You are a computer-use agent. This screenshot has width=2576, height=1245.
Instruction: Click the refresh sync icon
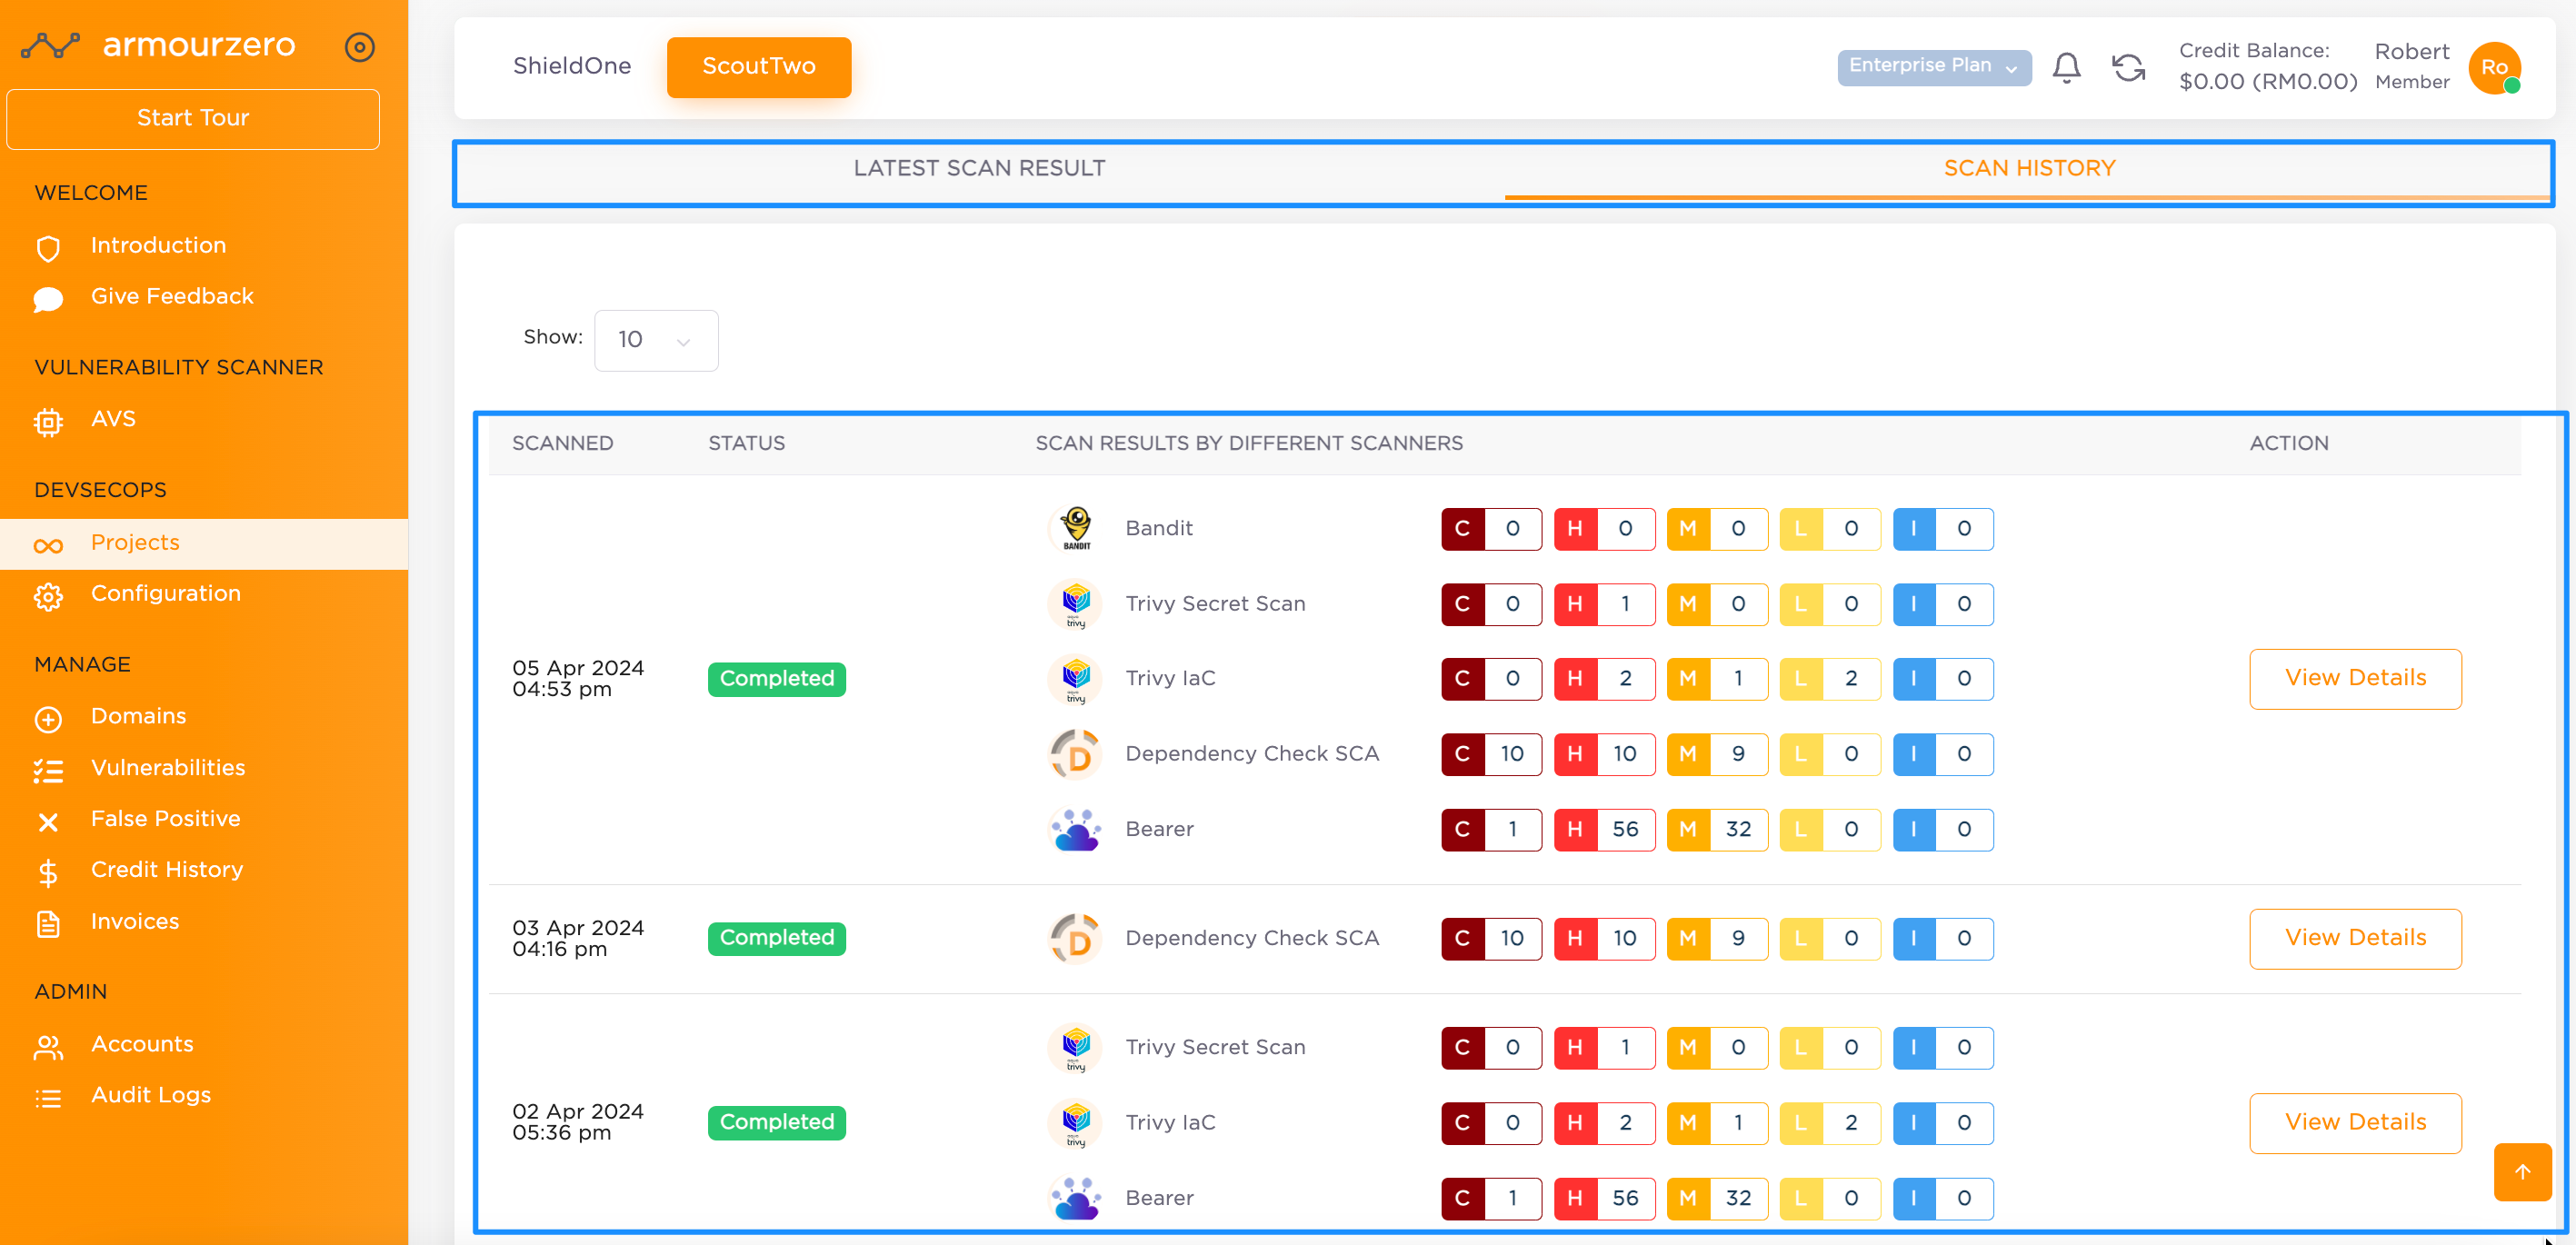coord(2128,68)
